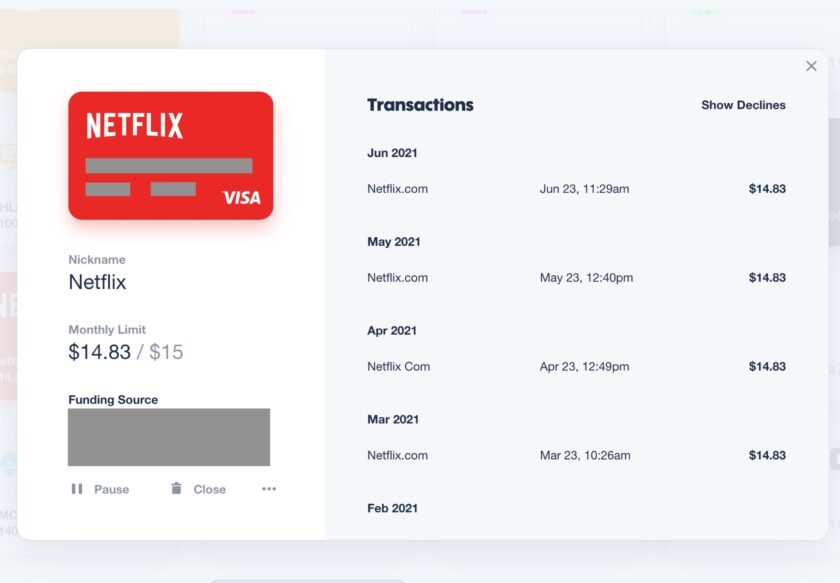
Task: Click the redacted Funding Source box
Action: tap(169, 437)
